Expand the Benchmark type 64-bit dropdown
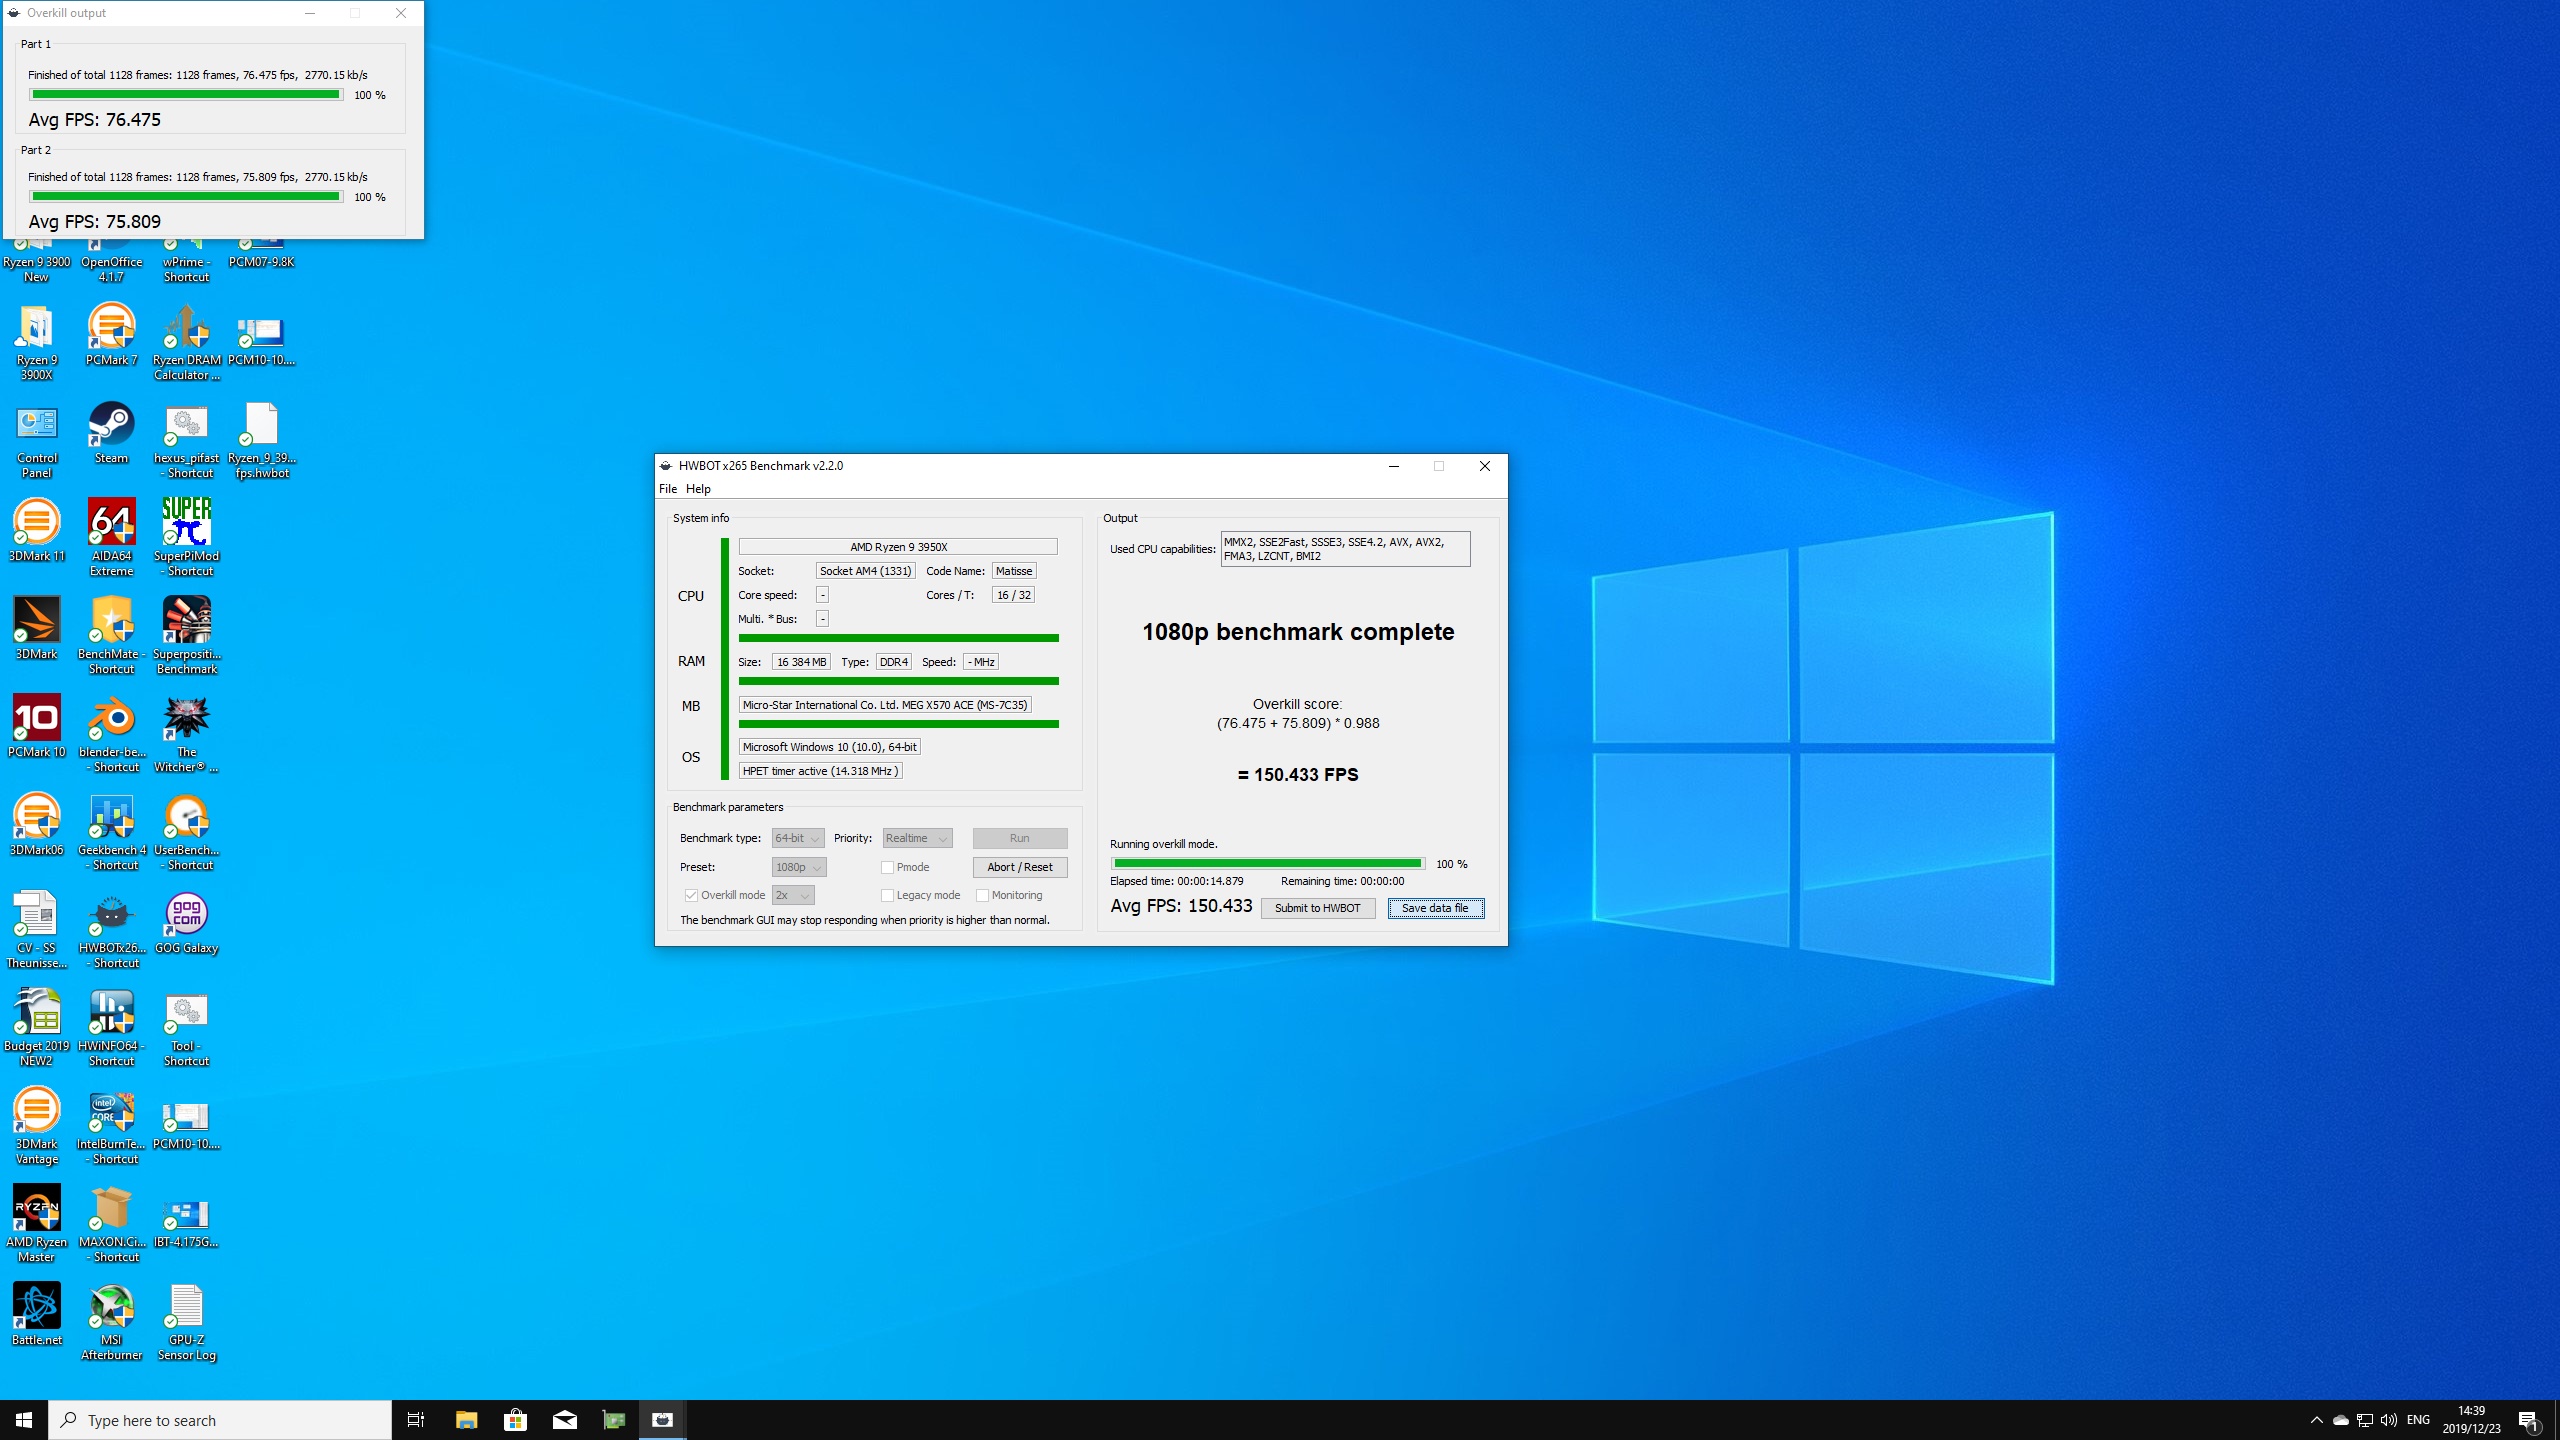The image size is (2560, 1440). 798,838
